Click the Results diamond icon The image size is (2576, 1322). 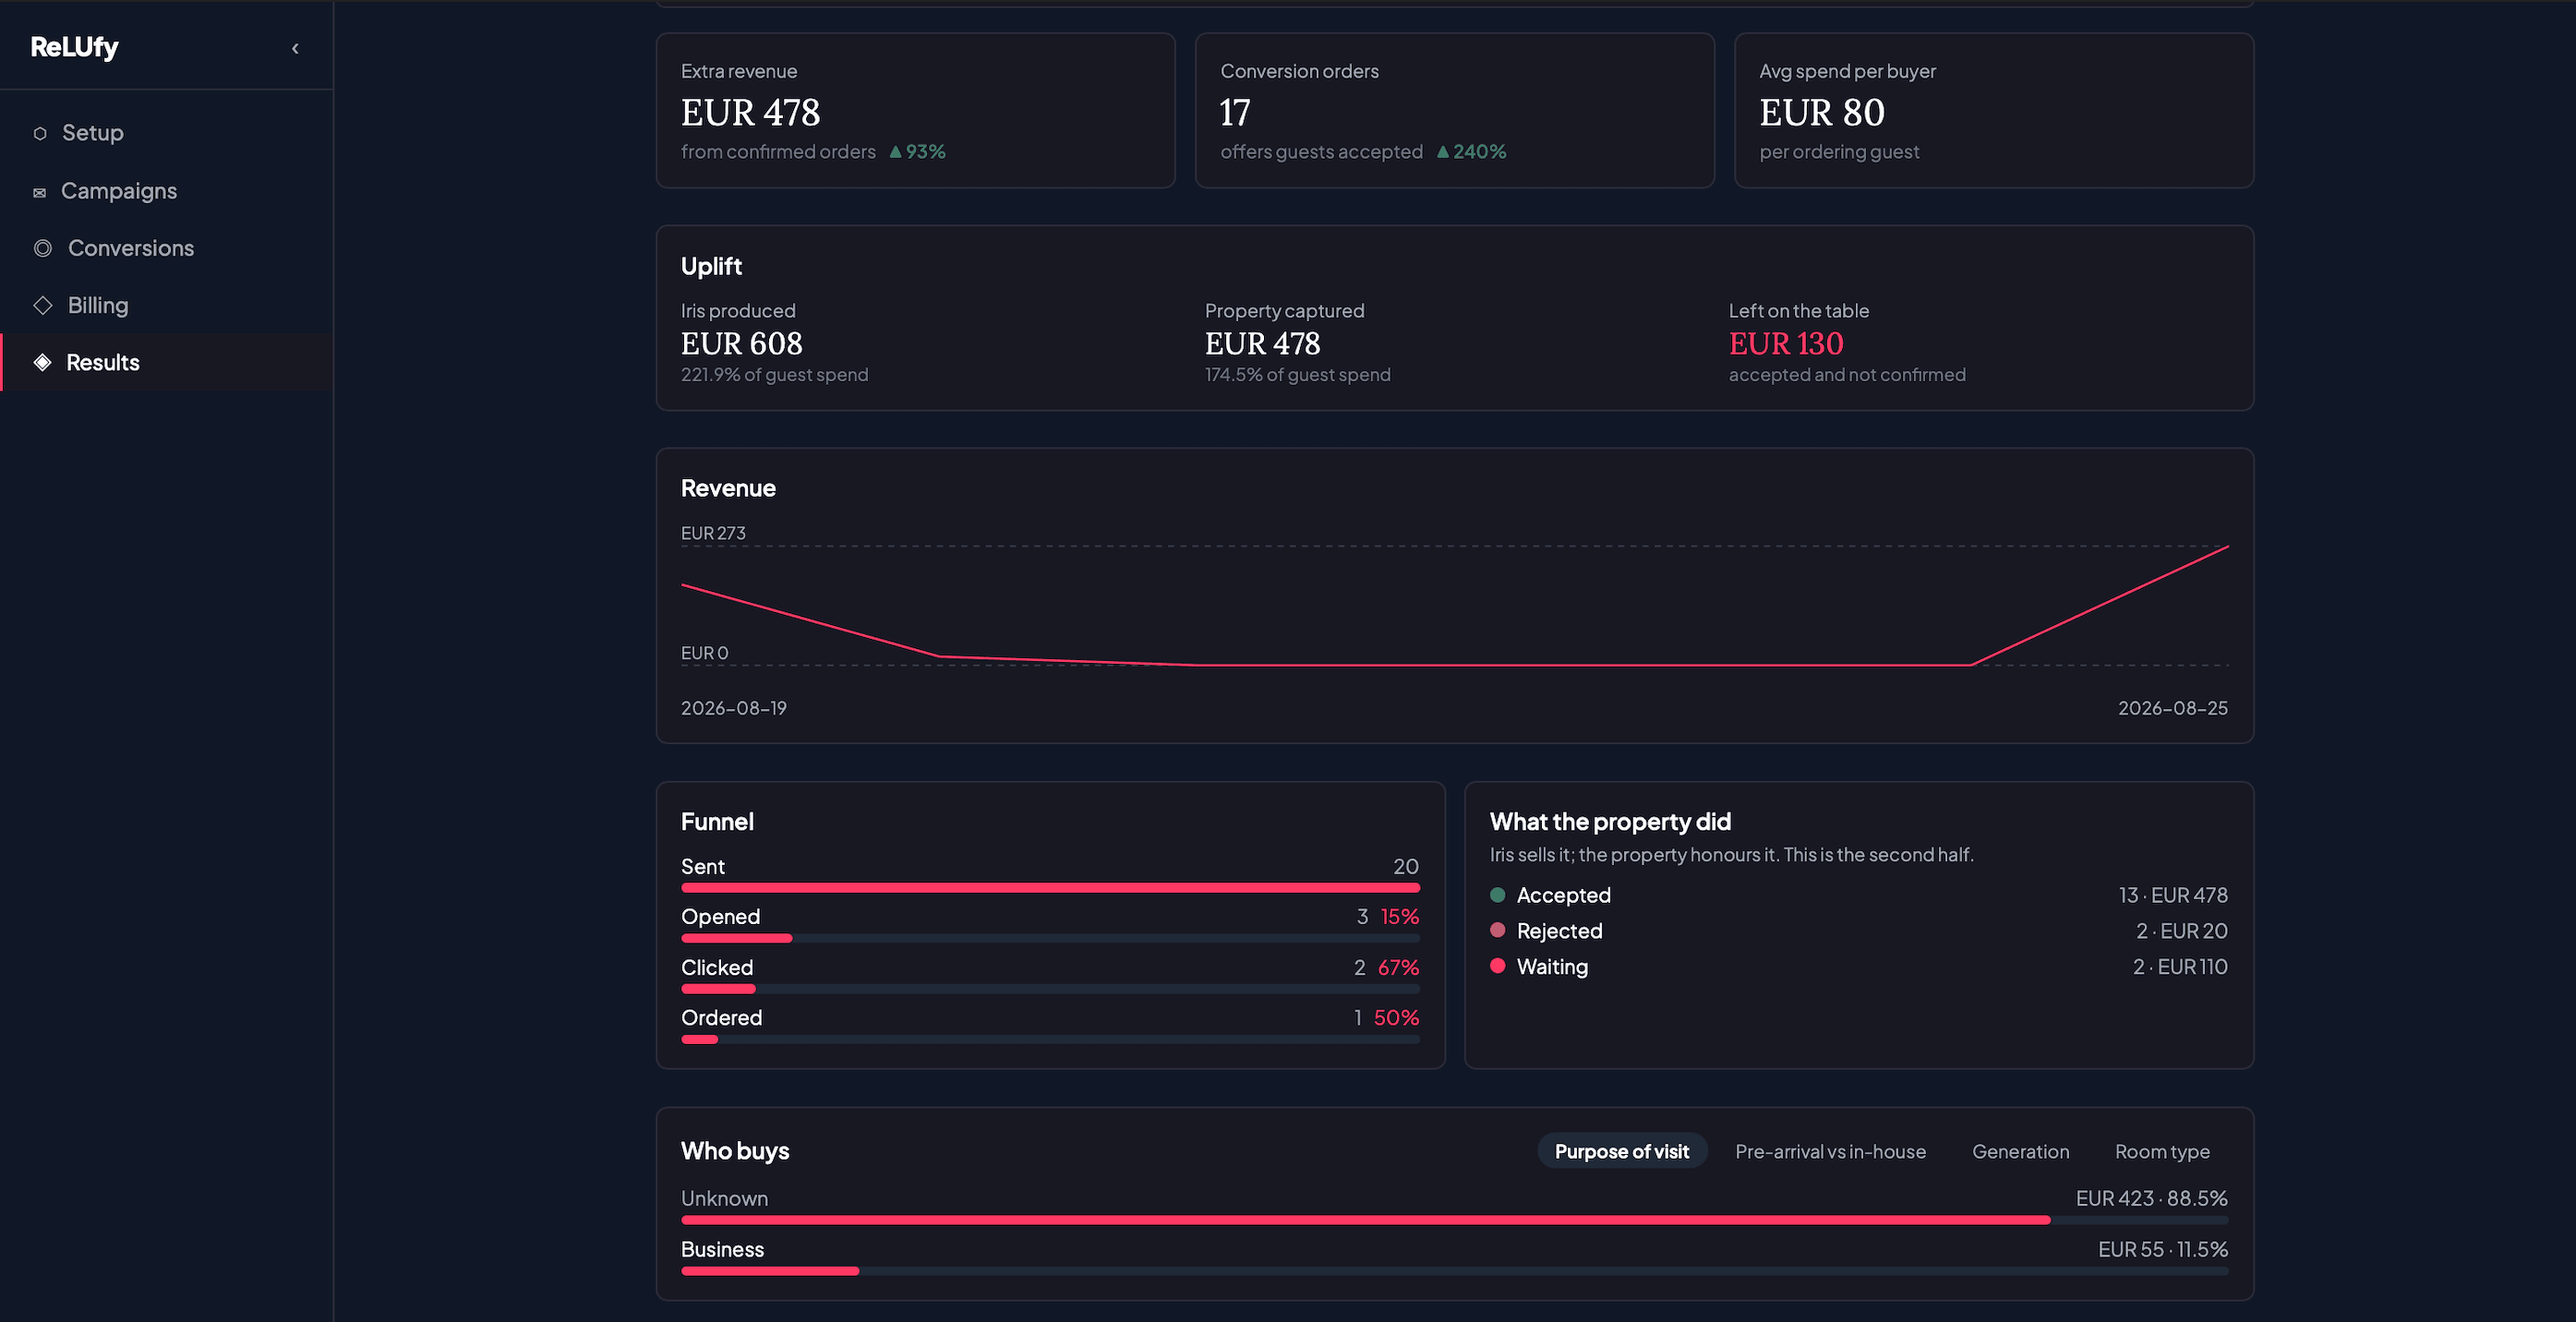point(43,362)
